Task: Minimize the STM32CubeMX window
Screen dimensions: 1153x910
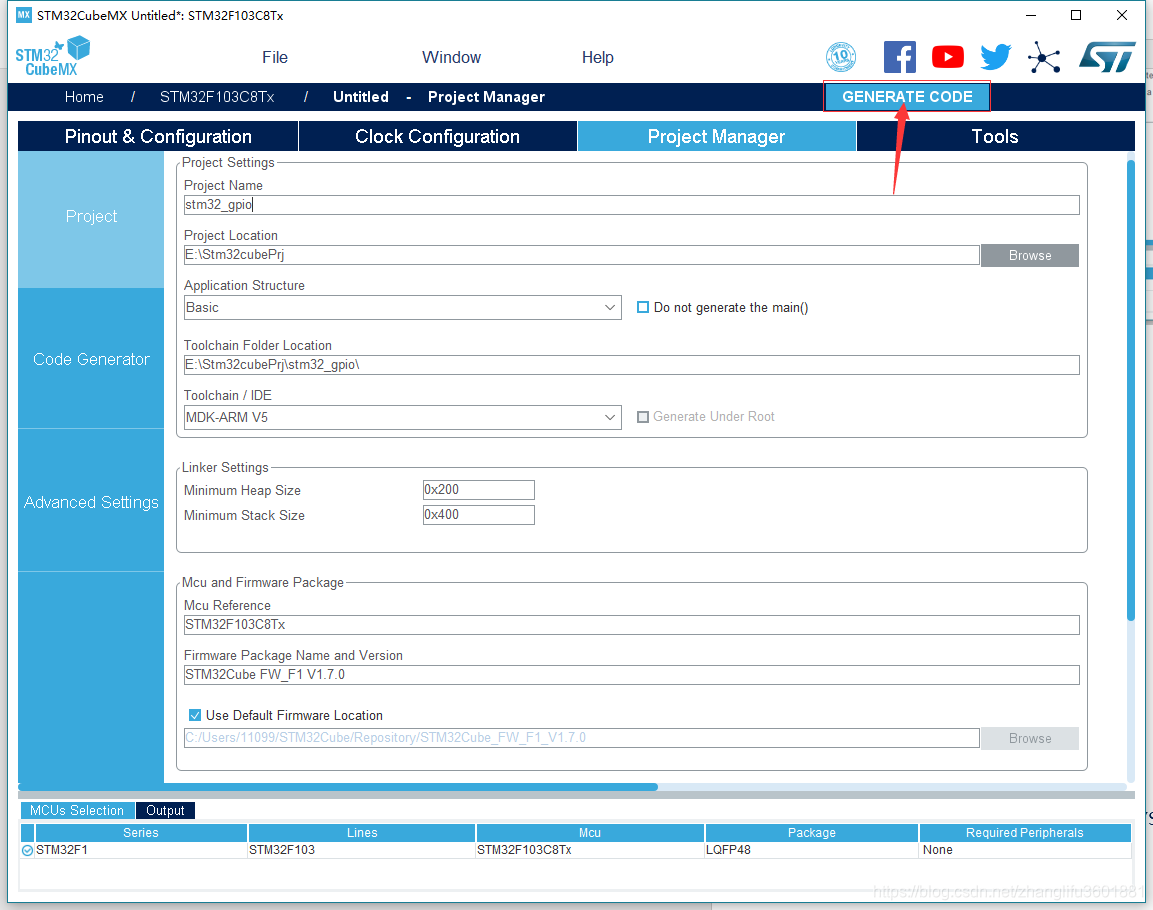Action: (x=1031, y=15)
